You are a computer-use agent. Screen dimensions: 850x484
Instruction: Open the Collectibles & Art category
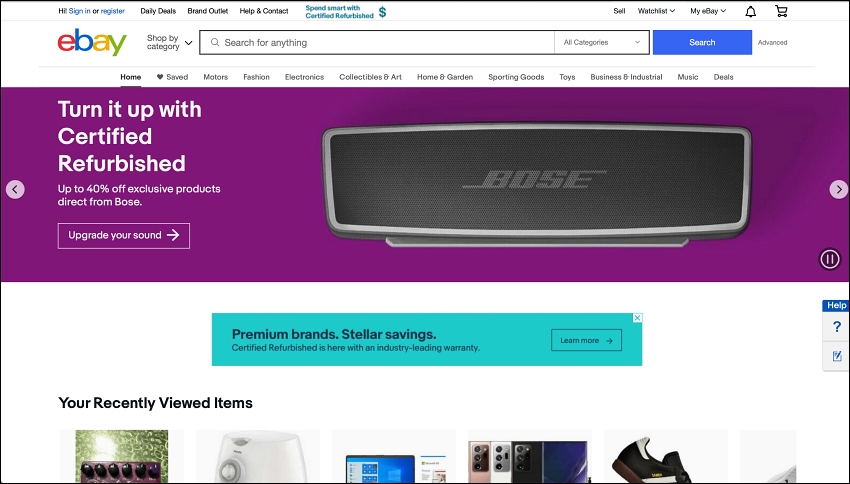point(370,77)
